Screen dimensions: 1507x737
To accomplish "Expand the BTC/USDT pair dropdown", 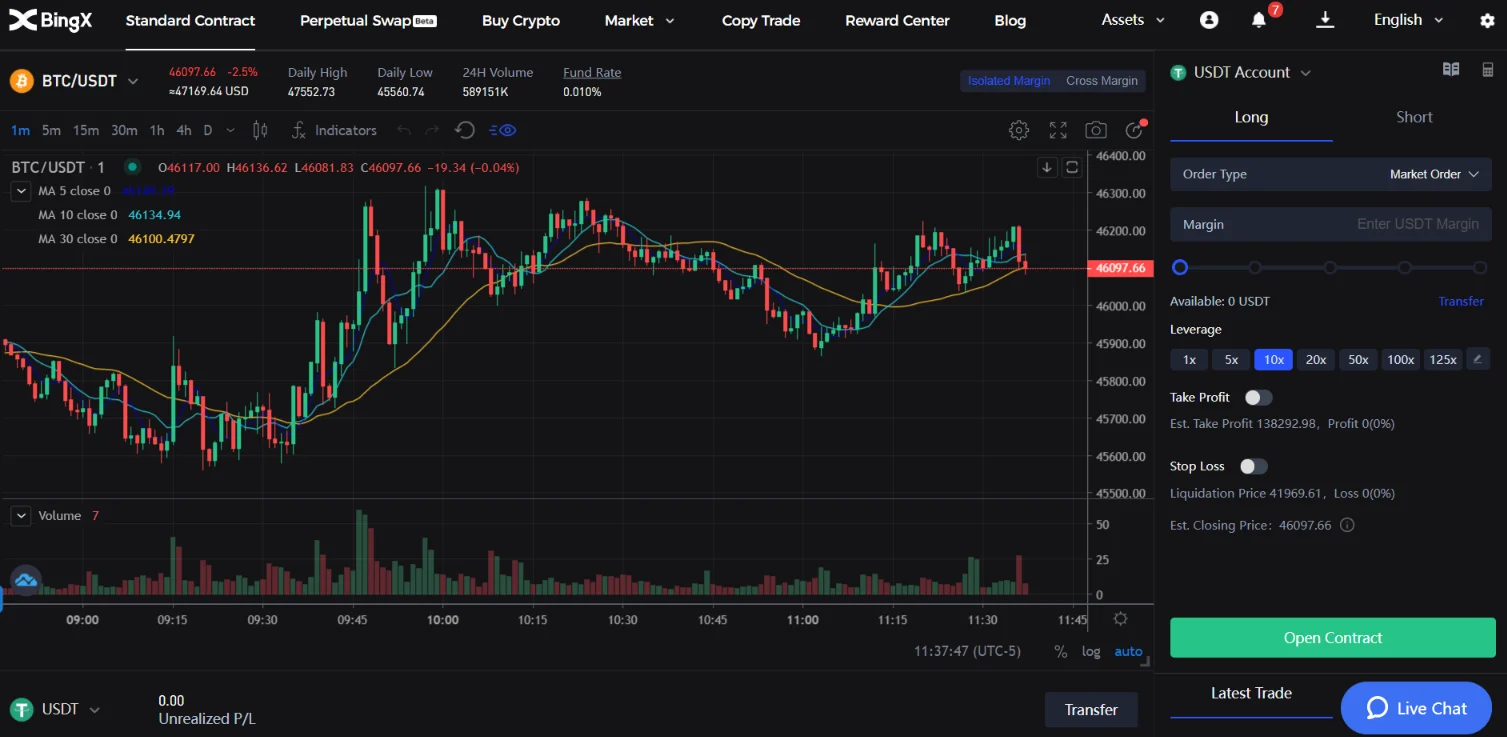I will [132, 81].
